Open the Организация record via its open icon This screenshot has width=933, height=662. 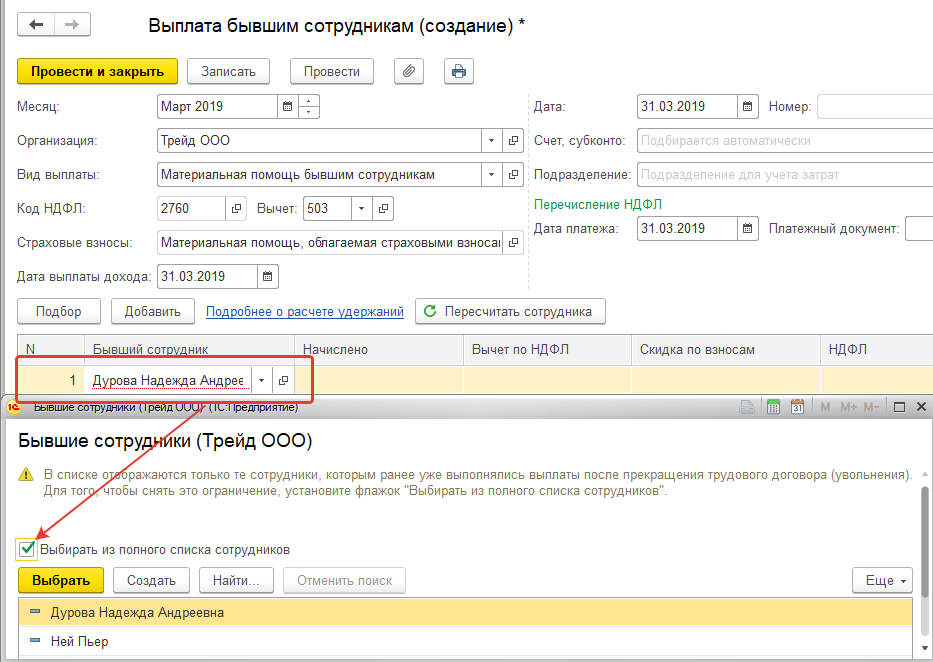(x=513, y=140)
